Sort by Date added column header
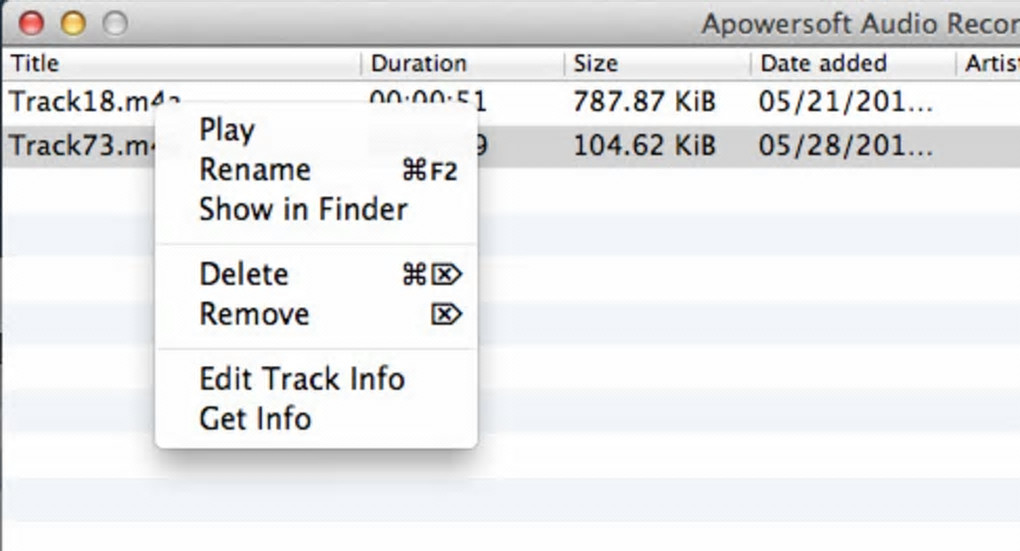1020x551 pixels. pos(823,64)
